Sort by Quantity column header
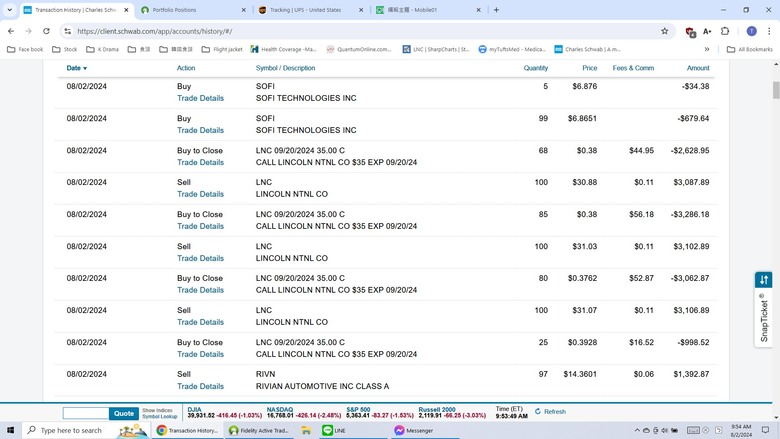Viewport: 780px width, 439px height. (x=536, y=68)
